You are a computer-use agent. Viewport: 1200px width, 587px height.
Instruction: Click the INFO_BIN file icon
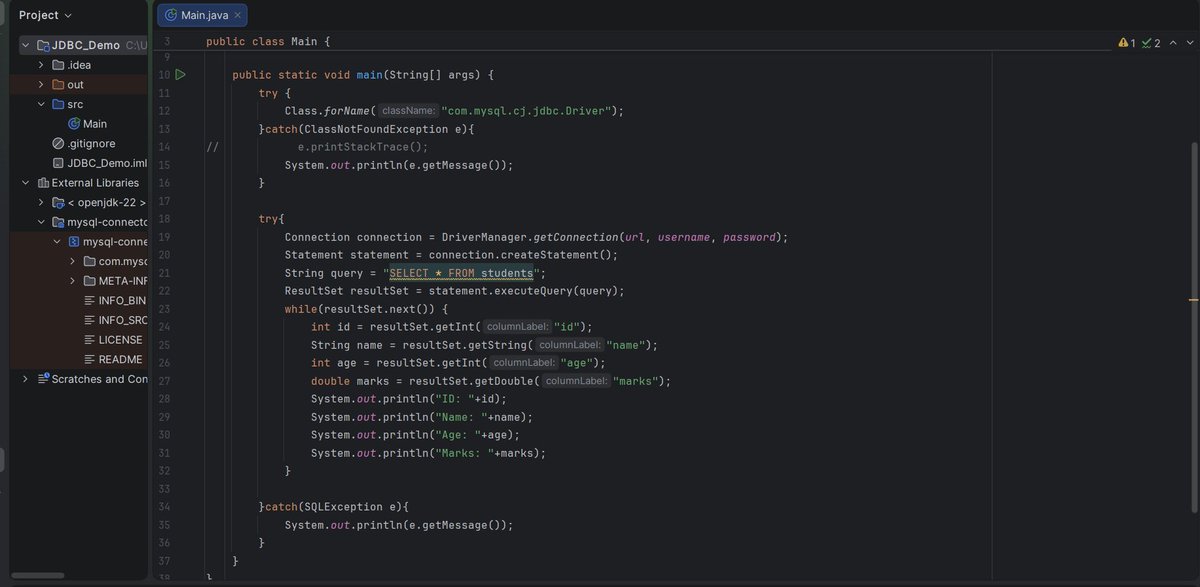point(89,301)
